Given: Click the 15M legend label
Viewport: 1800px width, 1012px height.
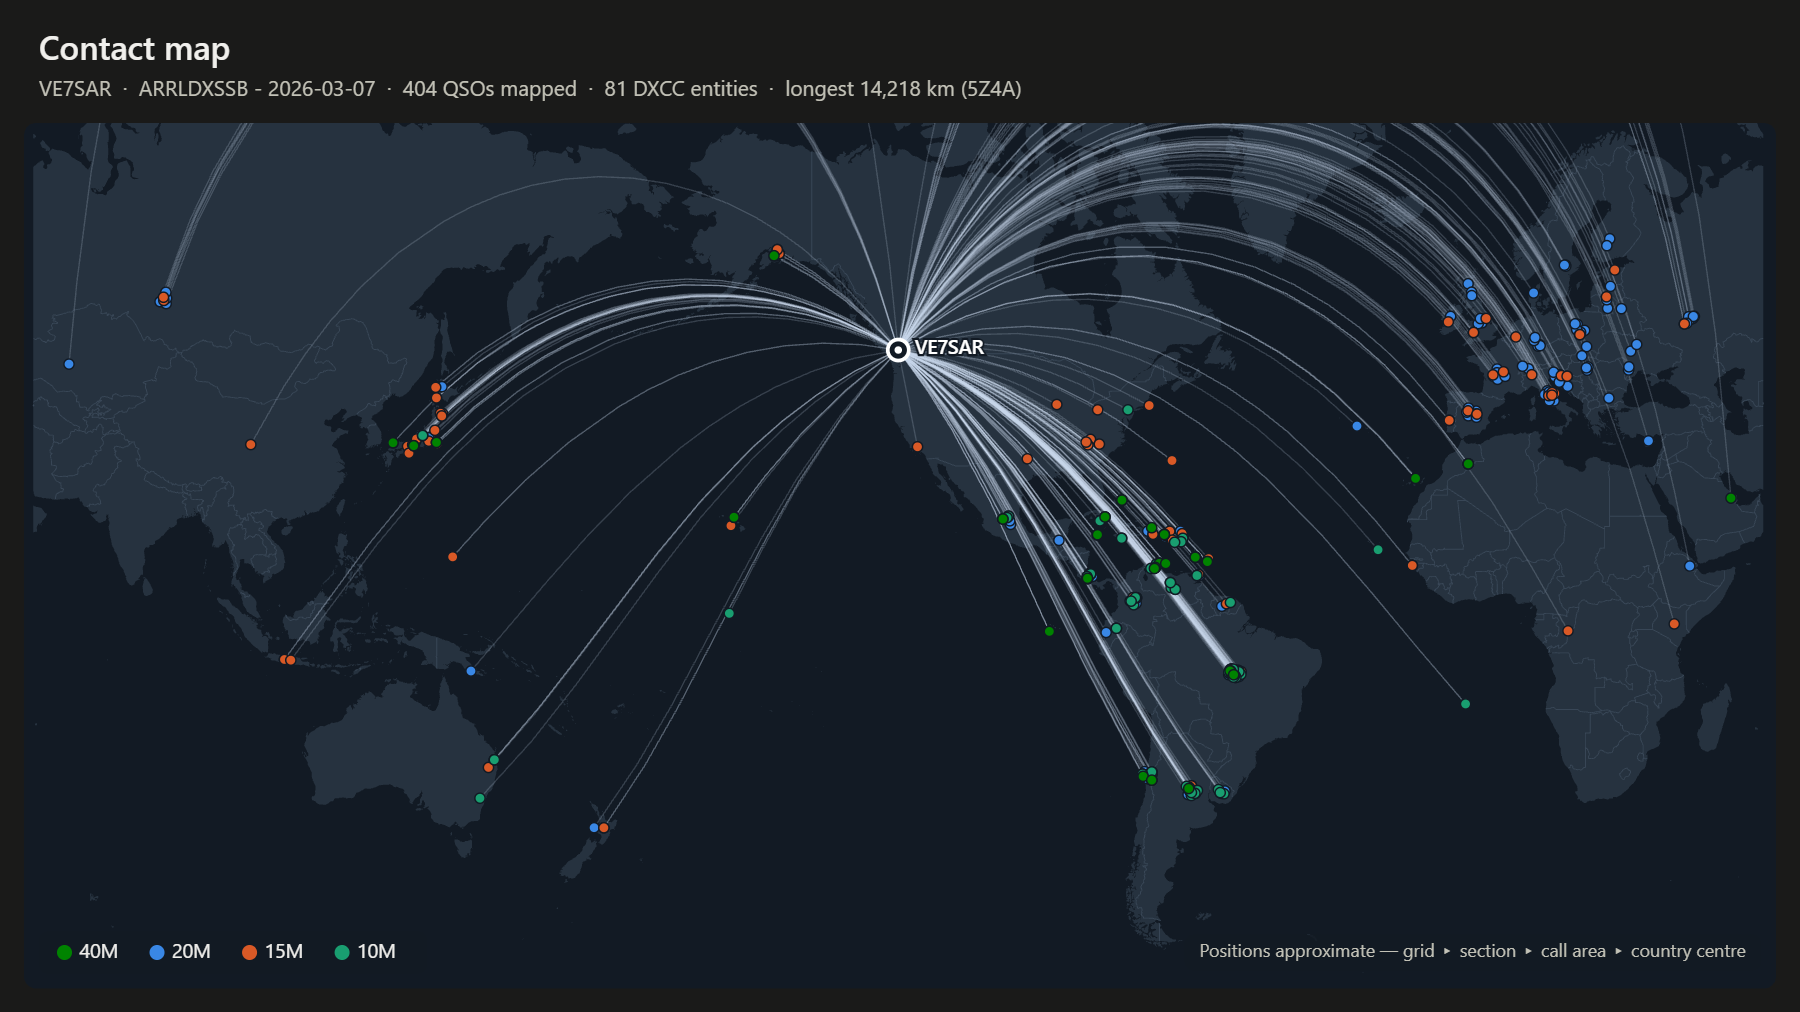Looking at the screenshot, I should tap(284, 952).
